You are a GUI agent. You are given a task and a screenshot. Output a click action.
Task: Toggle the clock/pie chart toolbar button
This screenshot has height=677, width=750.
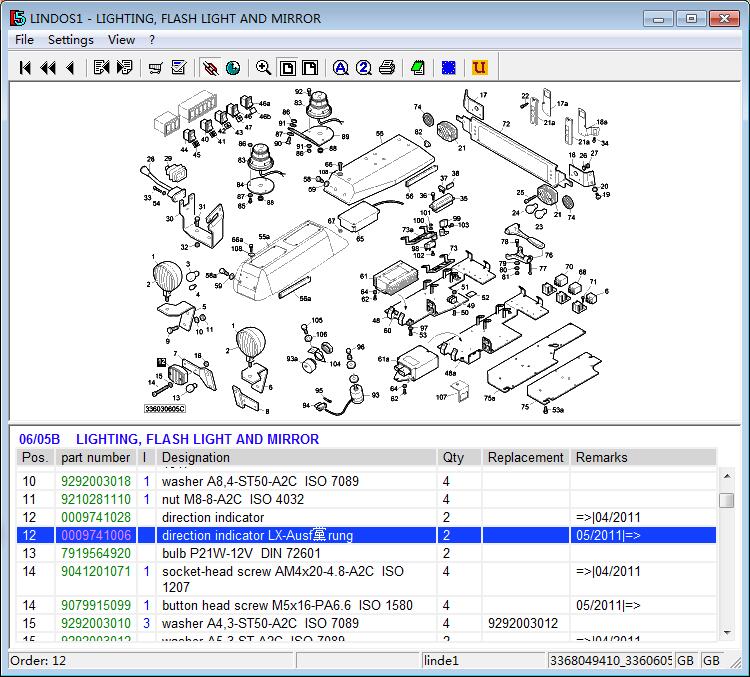click(x=233, y=68)
